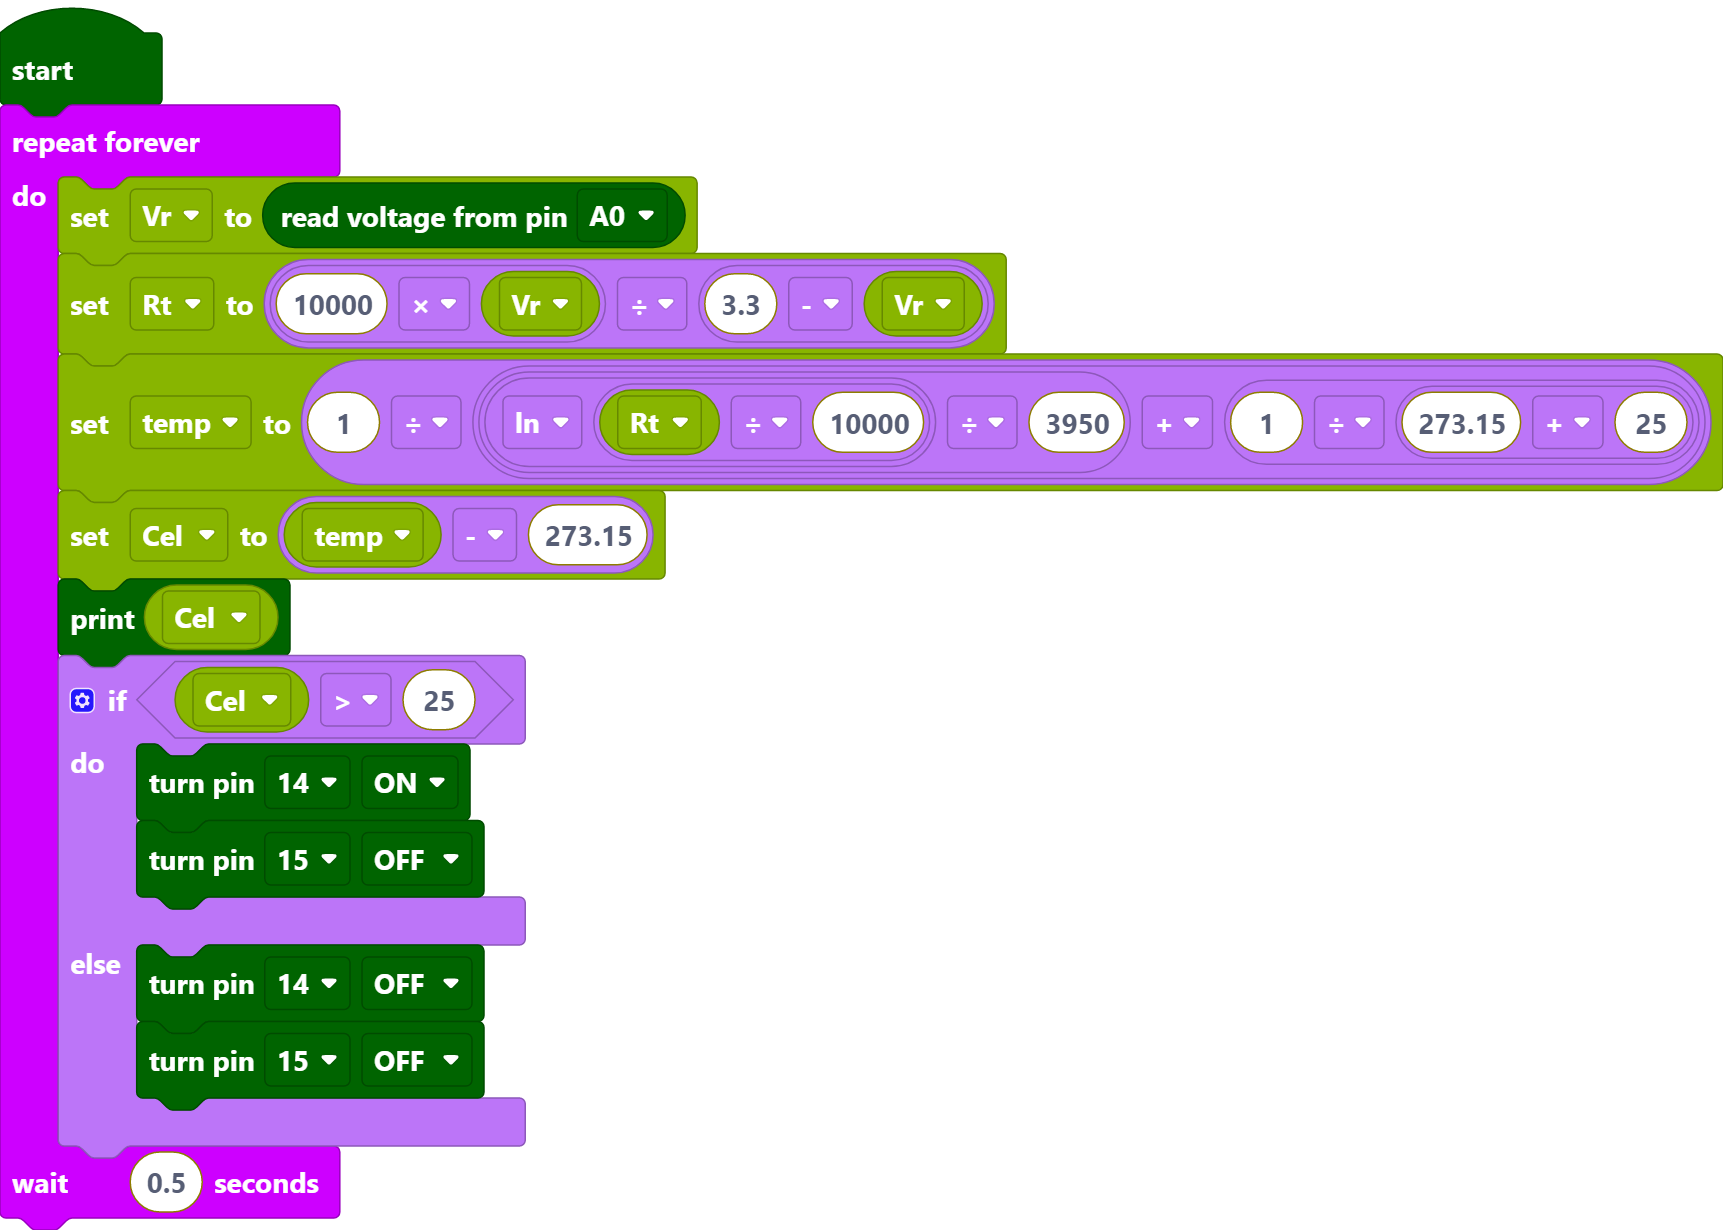Edit the 0.5 seconds wait value
The image size is (1723, 1230).
click(x=166, y=1183)
